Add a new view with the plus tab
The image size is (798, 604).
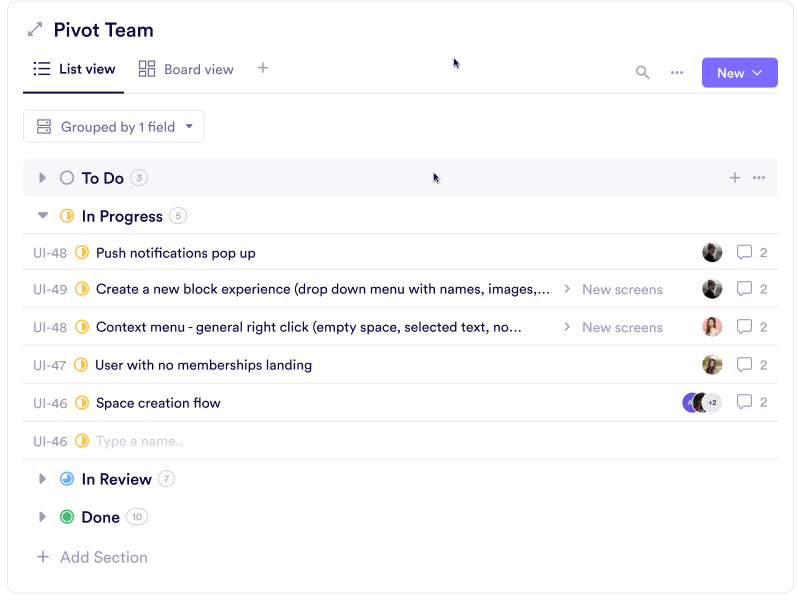click(263, 68)
